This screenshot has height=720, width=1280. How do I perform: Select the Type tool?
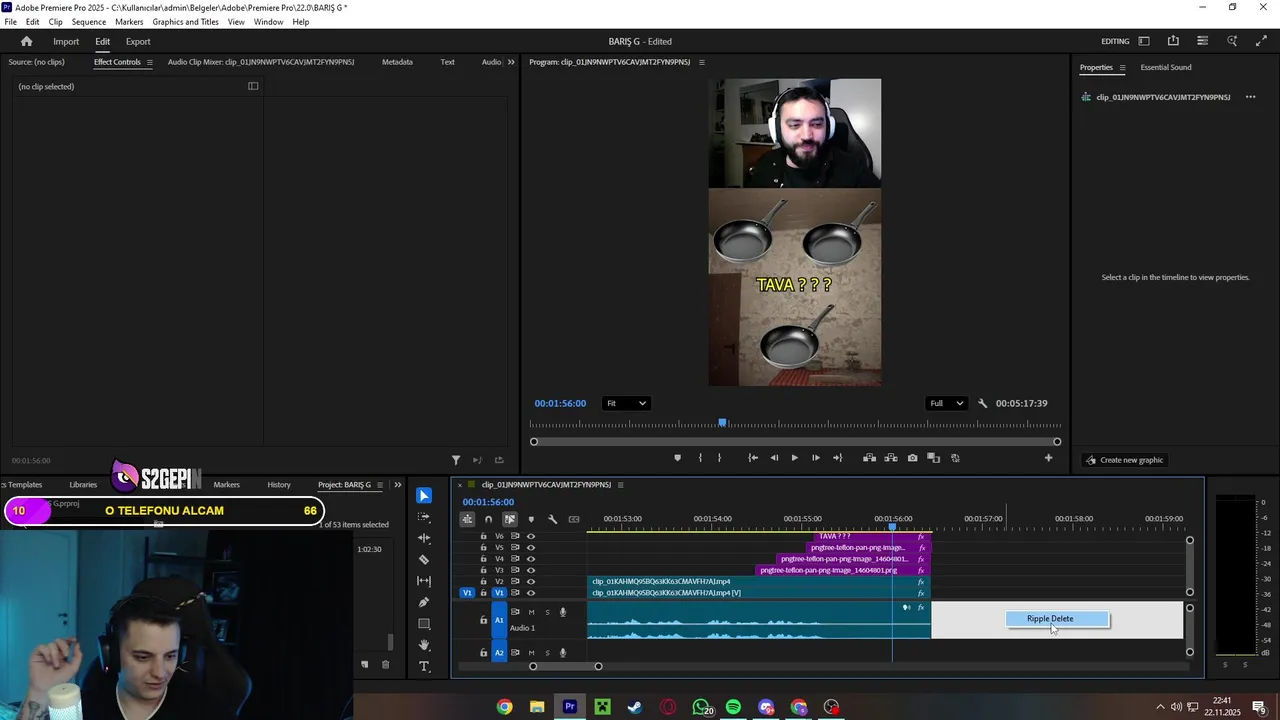point(424,667)
